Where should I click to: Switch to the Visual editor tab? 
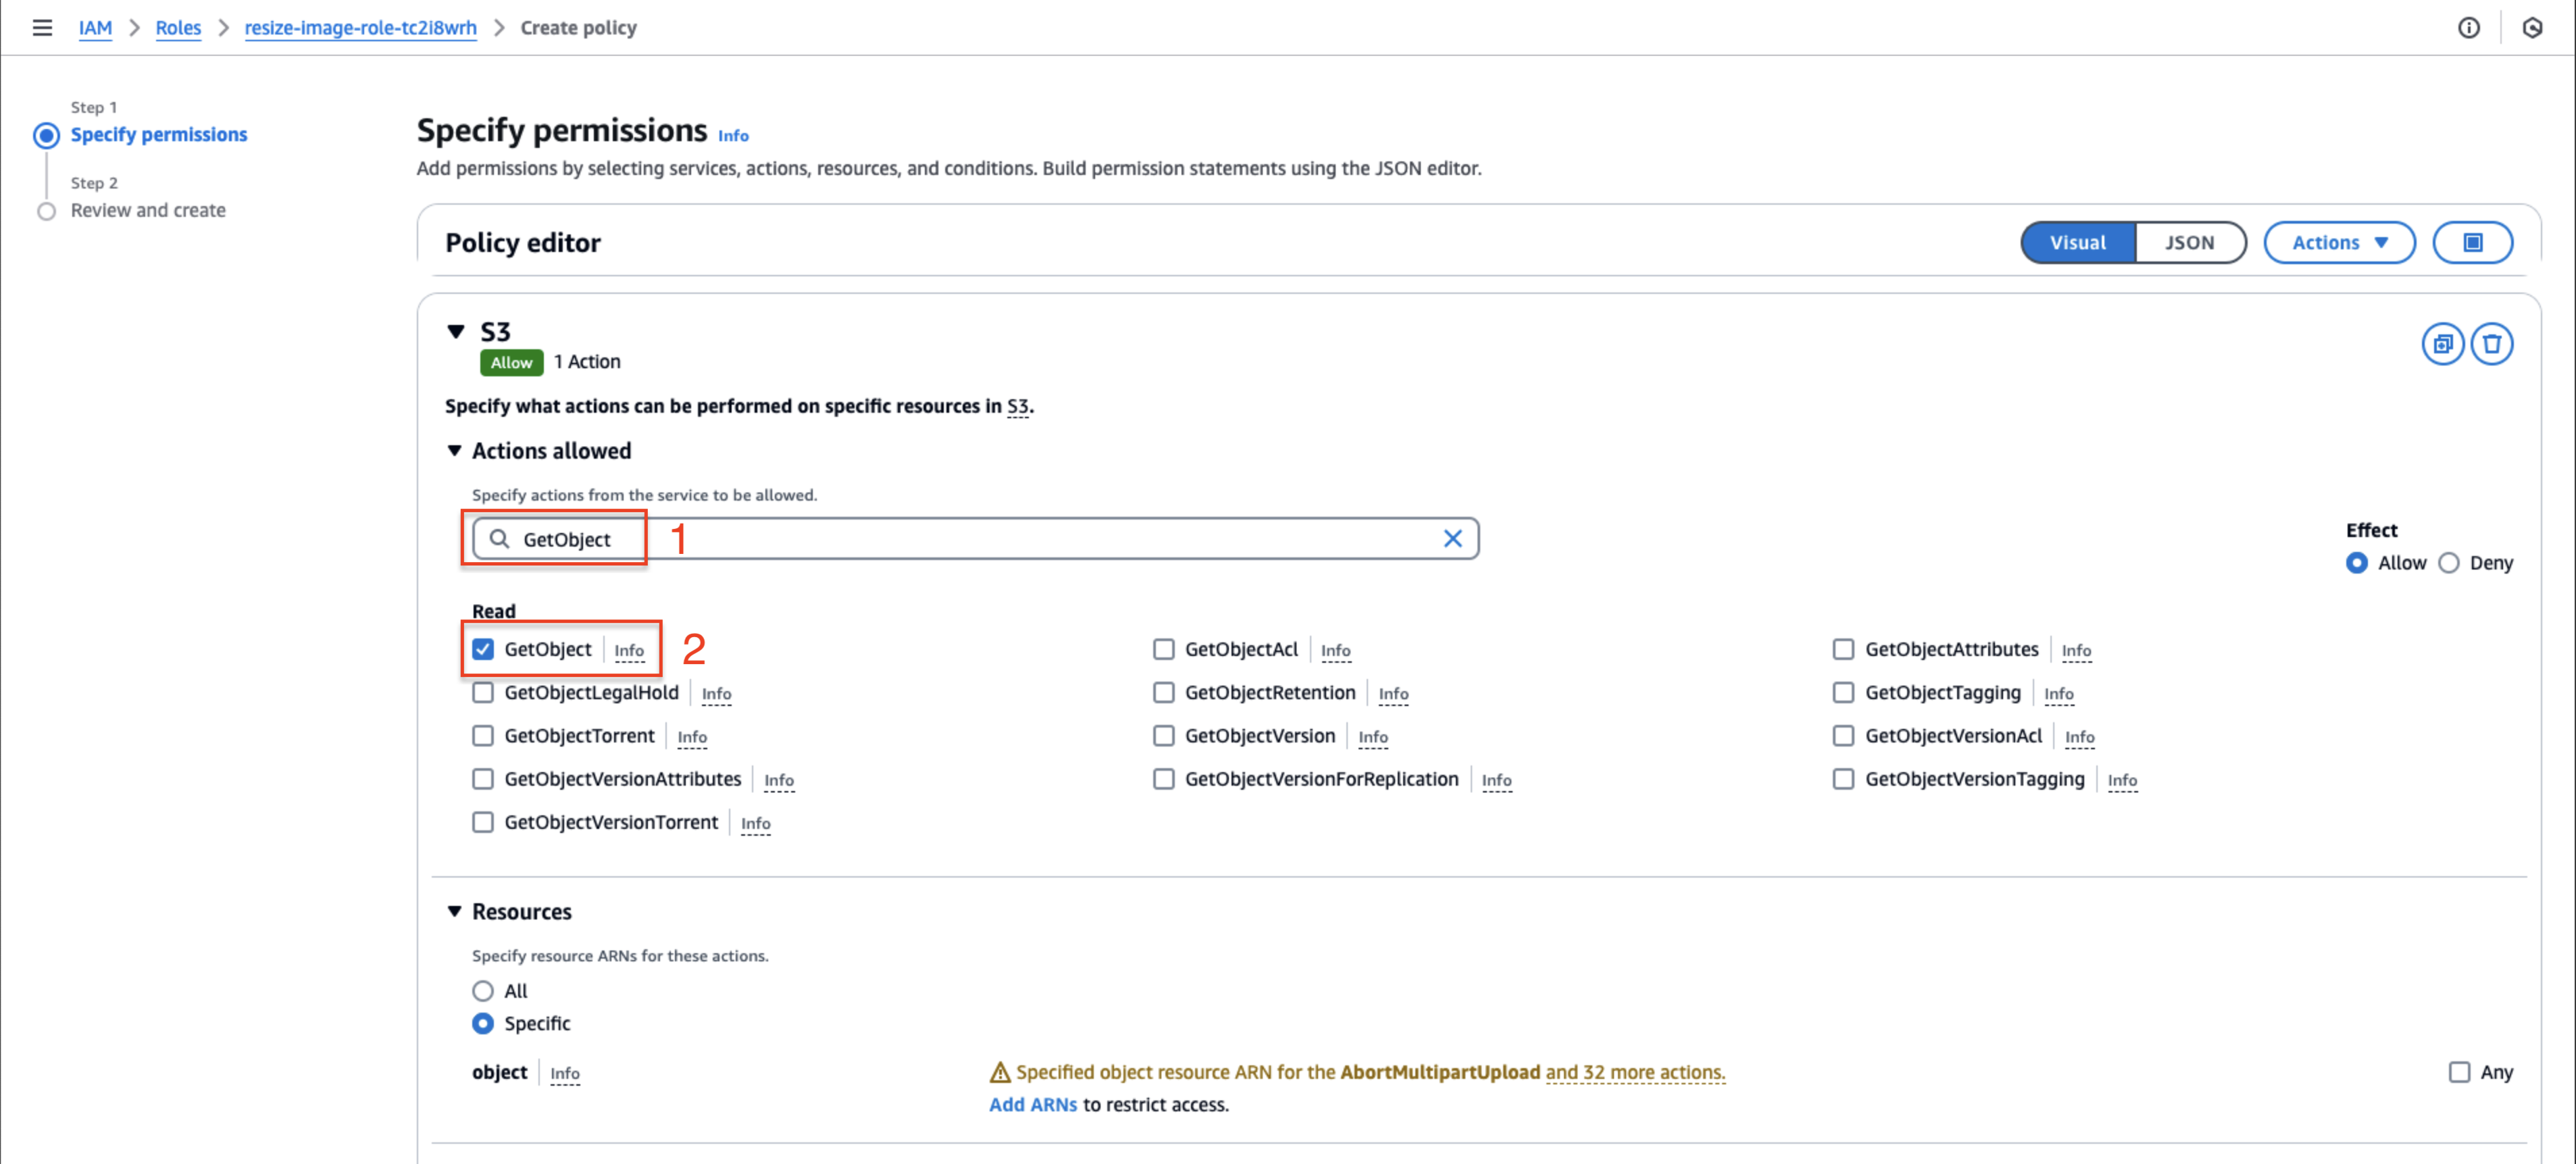[2077, 242]
